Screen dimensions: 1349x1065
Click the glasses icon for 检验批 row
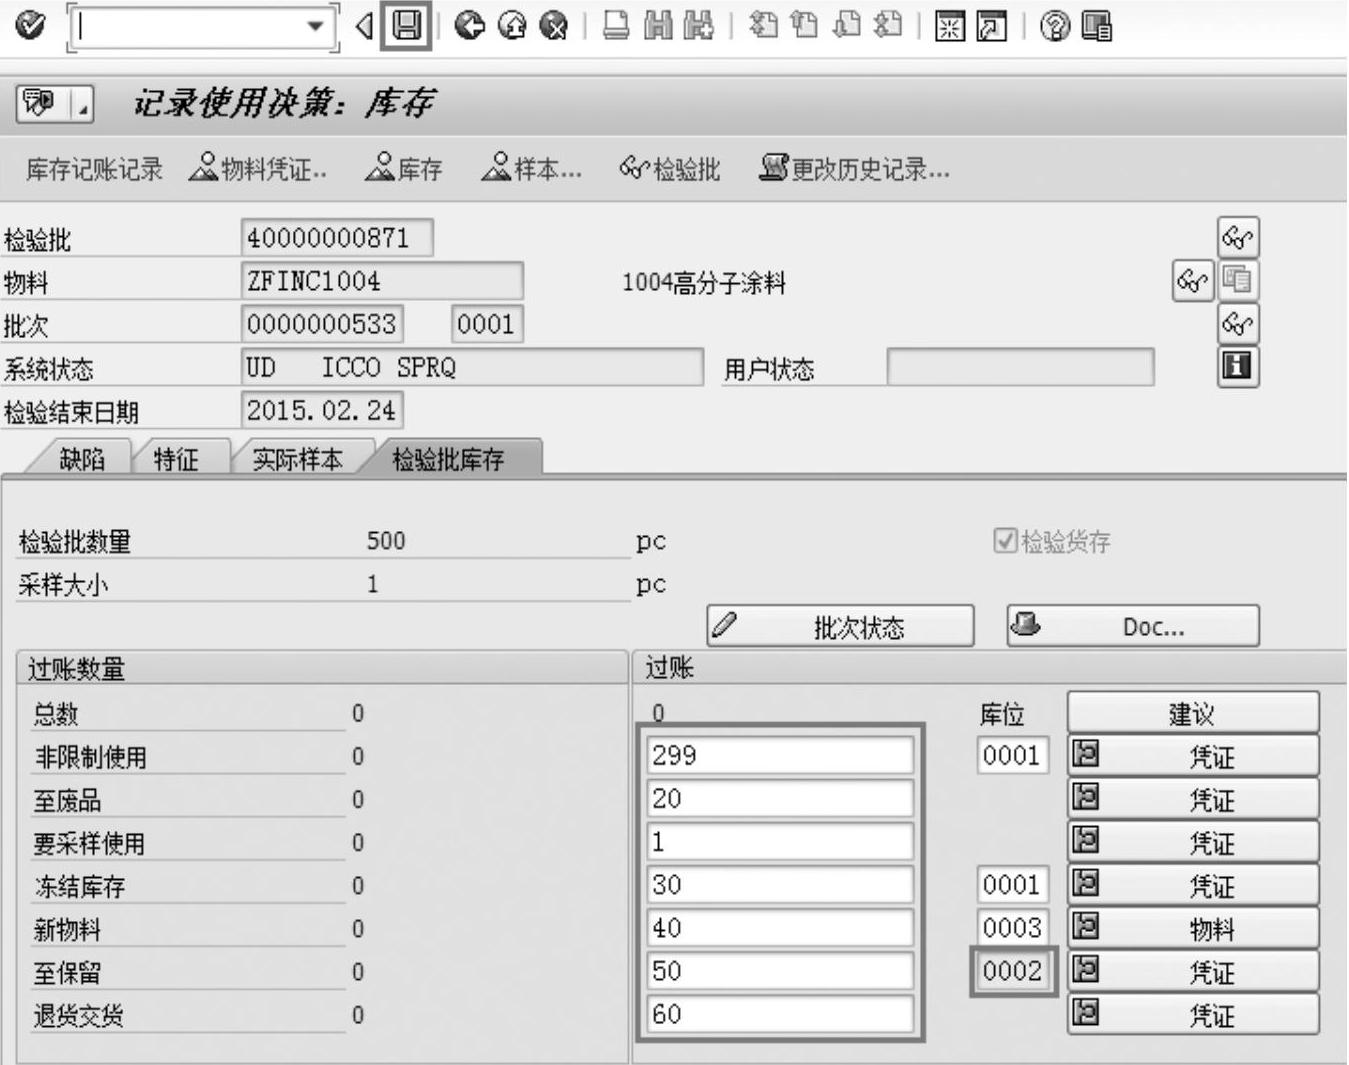(1238, 238)
